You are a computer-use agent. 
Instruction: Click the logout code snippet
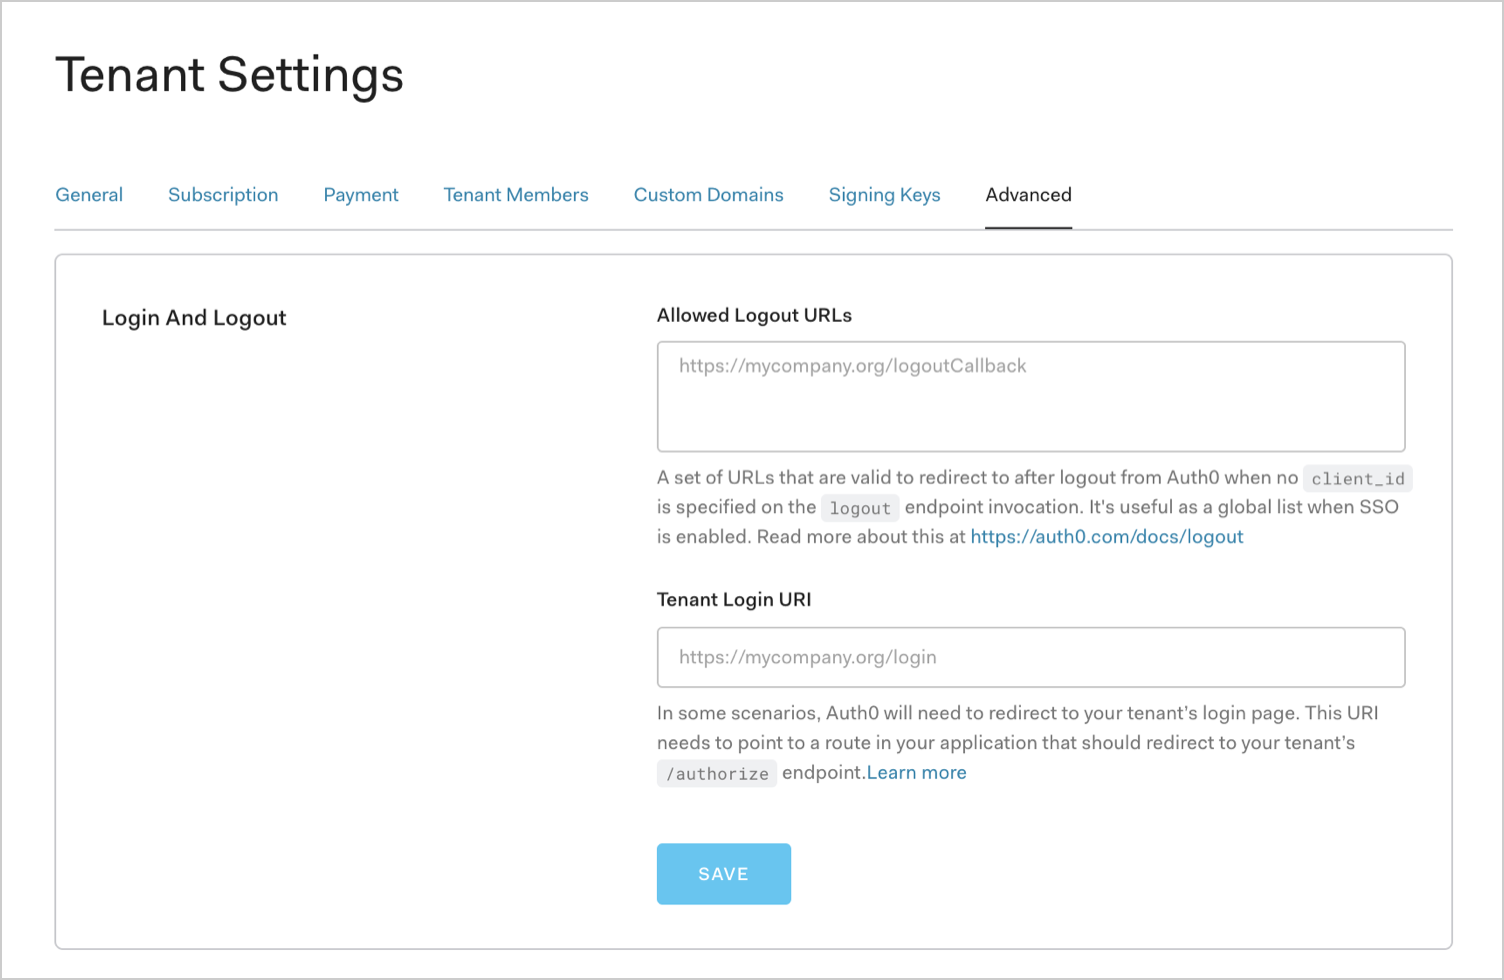click(x=860, y=508)
